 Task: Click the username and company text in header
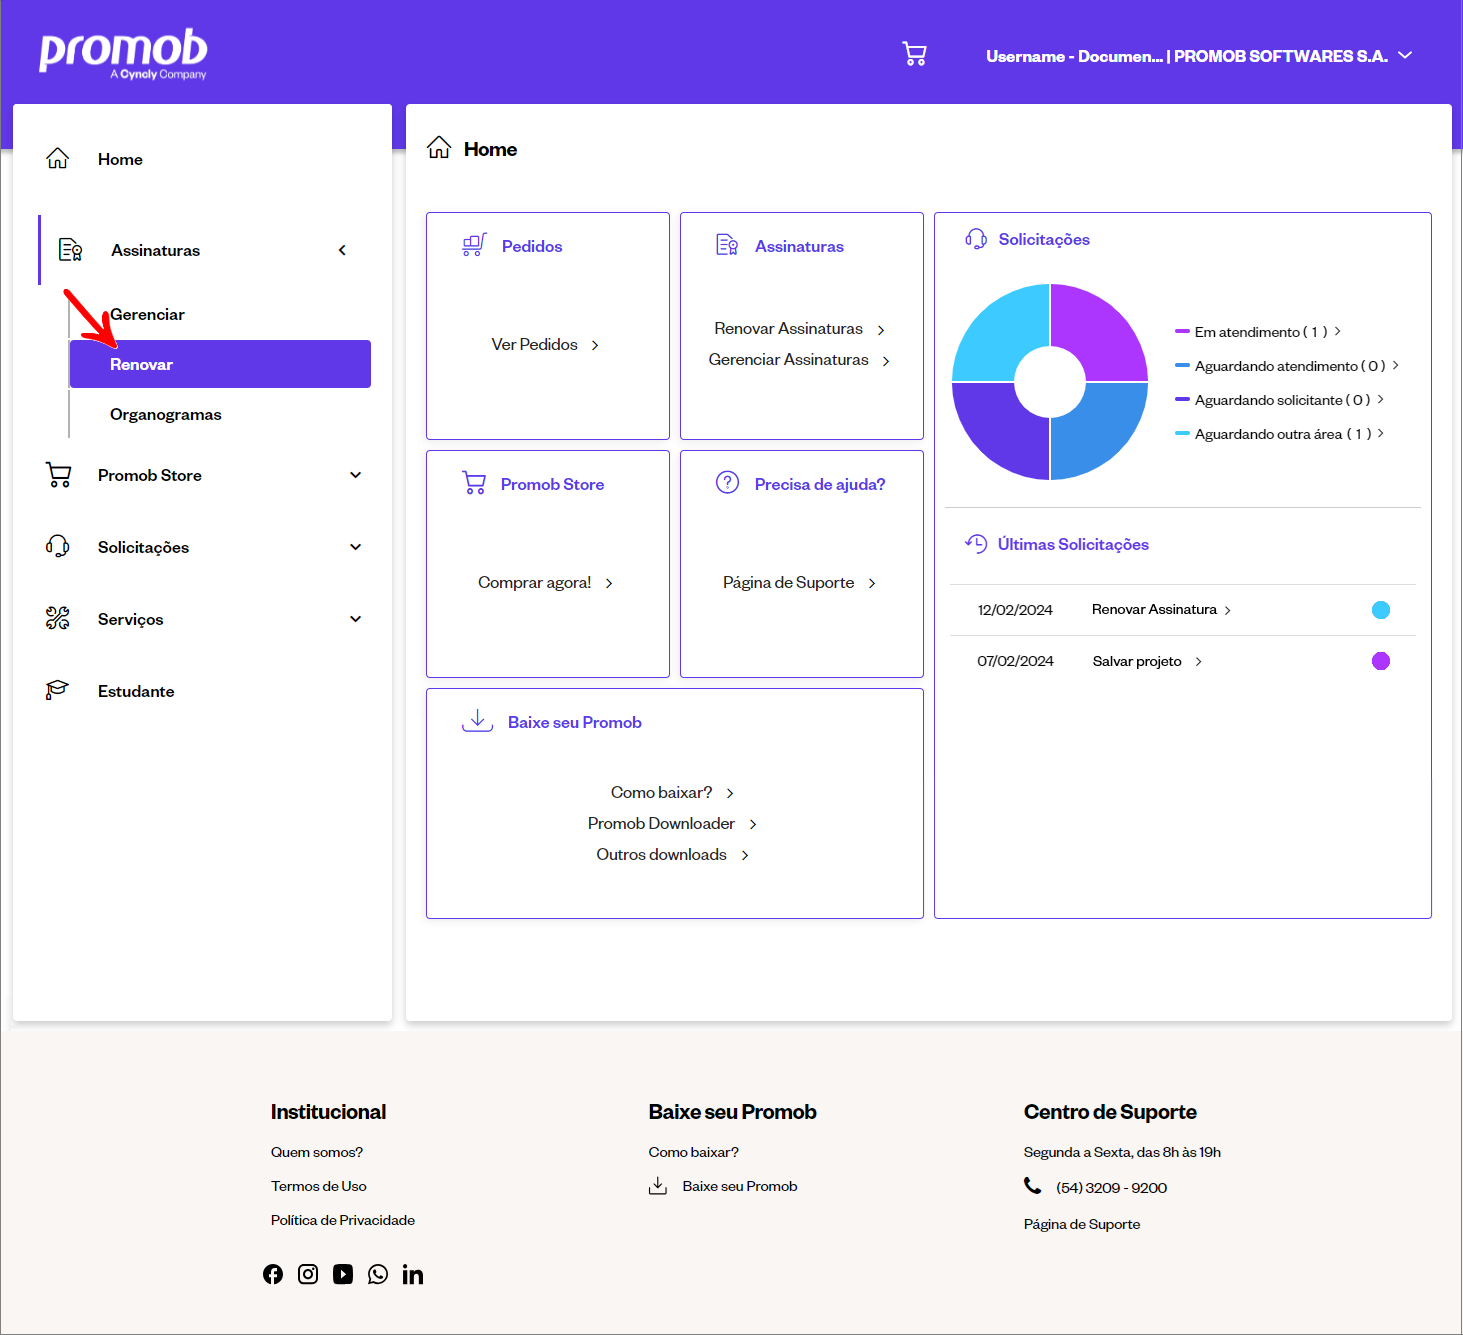click(x=1187, y=56)
